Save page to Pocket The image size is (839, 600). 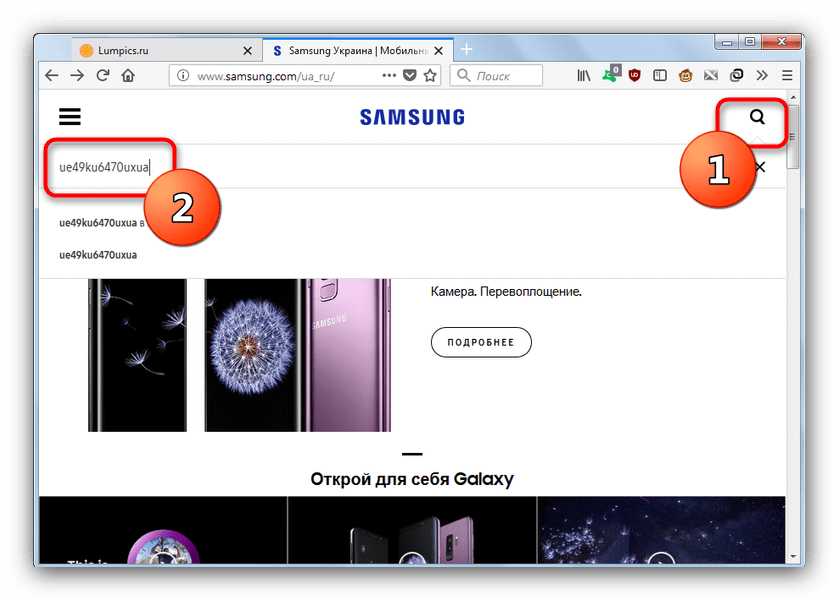click(410, 75)
